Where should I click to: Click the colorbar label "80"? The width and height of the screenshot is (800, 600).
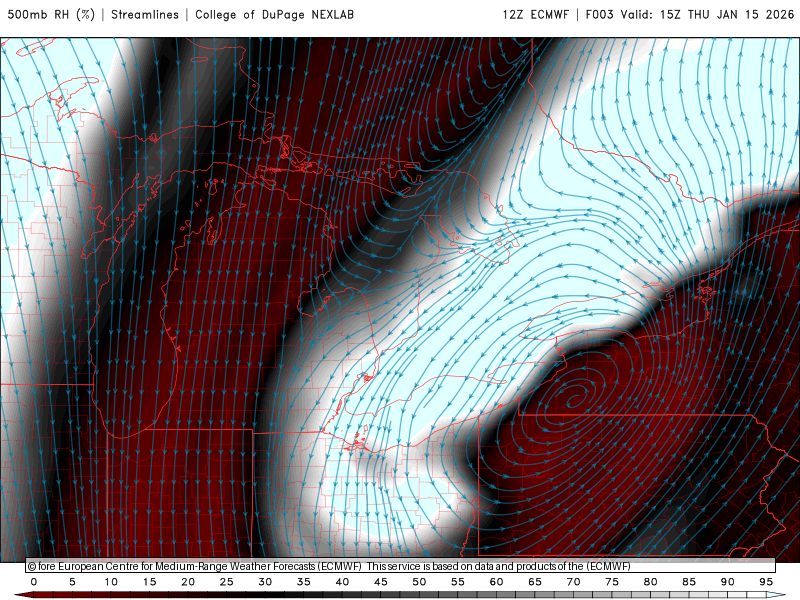point(651,582)
